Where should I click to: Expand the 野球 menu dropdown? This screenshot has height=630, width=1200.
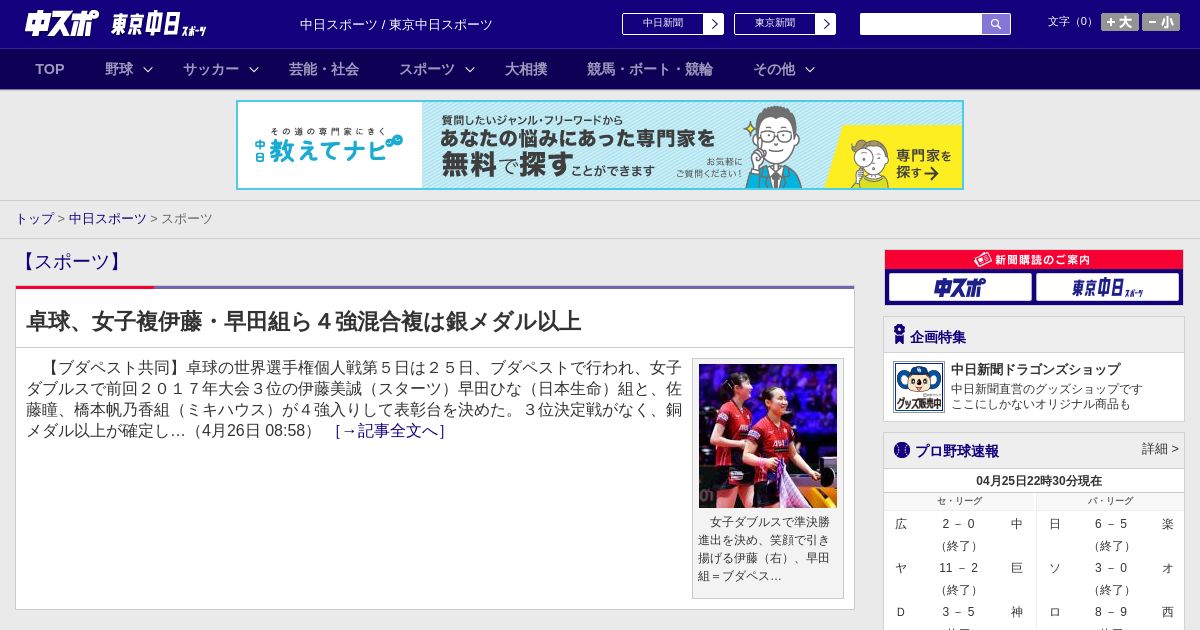pos(129,69)
